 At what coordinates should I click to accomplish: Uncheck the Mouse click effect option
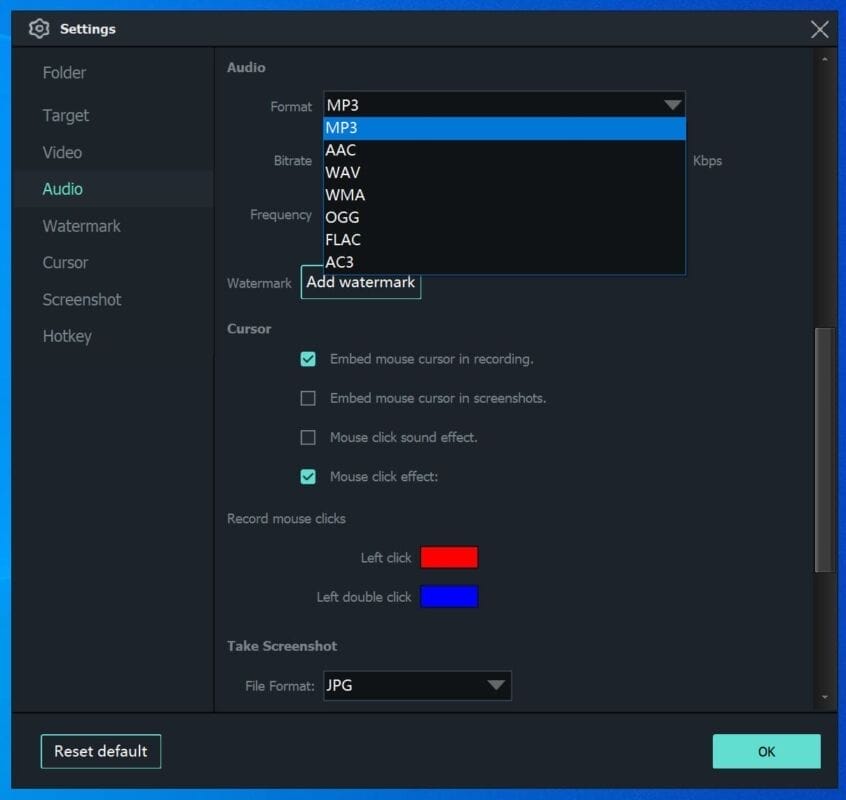click(x=308, y=477)
